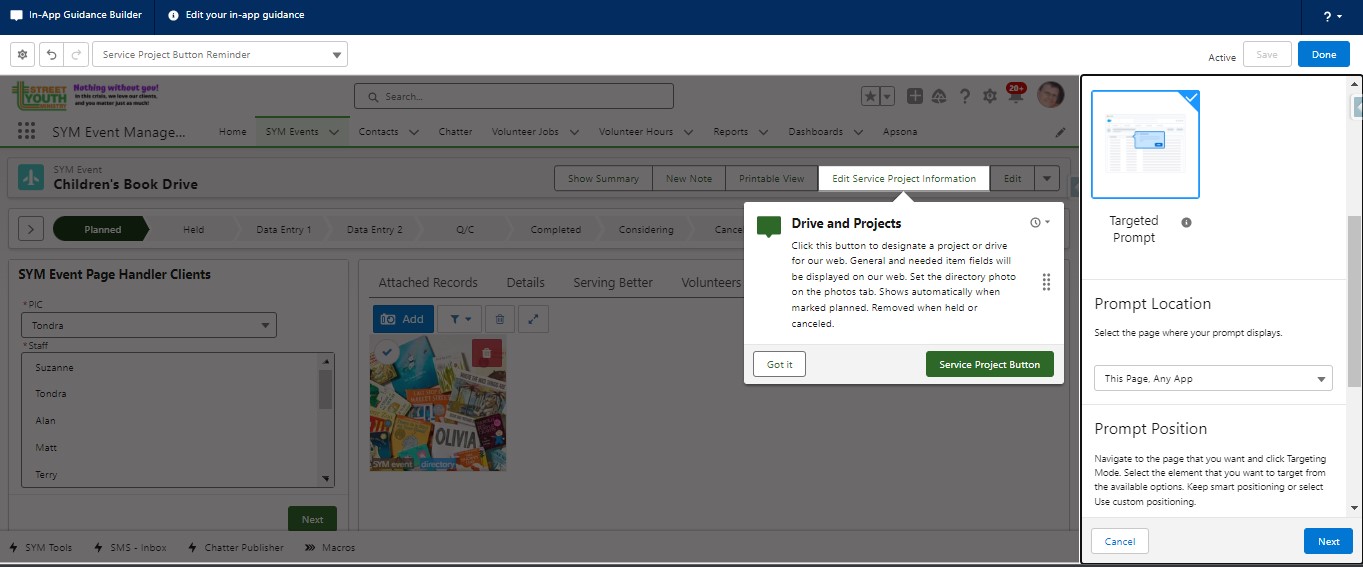
Task: Open the Trailhead guidance center icon
Action: point(939,96)
